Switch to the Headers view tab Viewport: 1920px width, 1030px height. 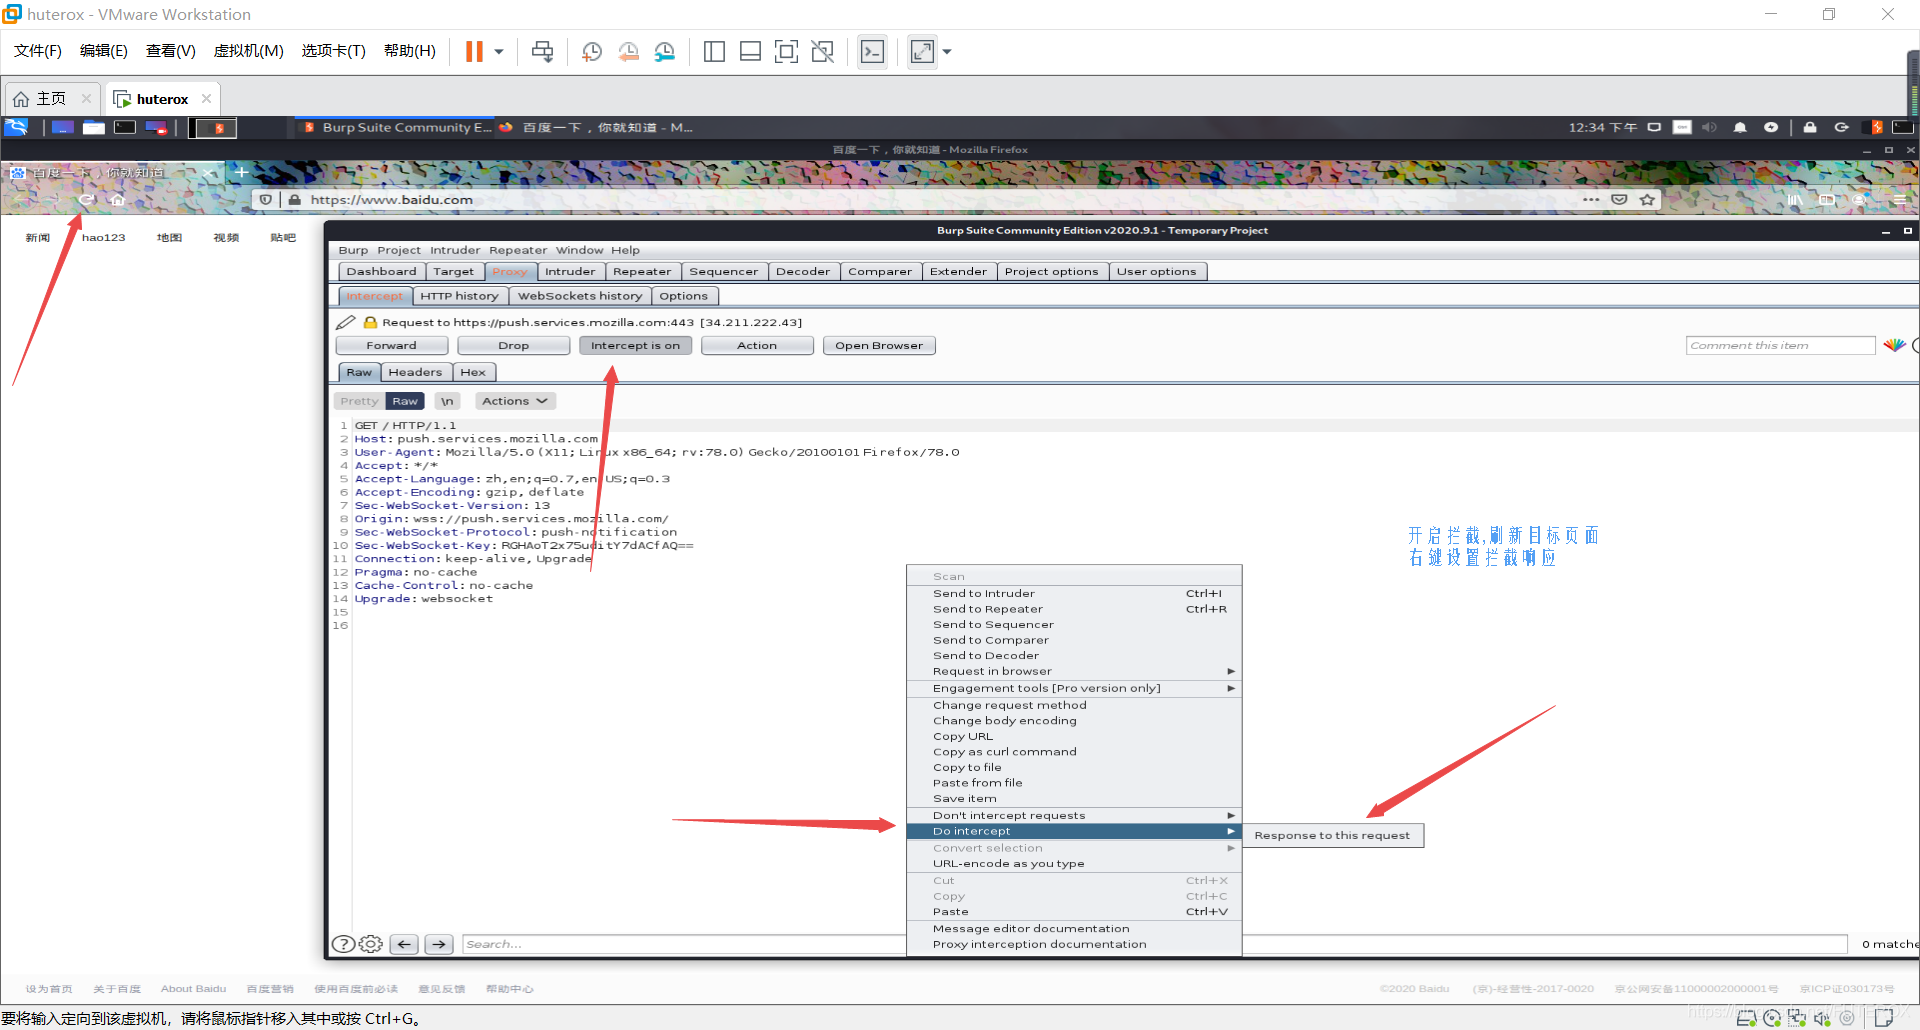(x=415, y=372)
